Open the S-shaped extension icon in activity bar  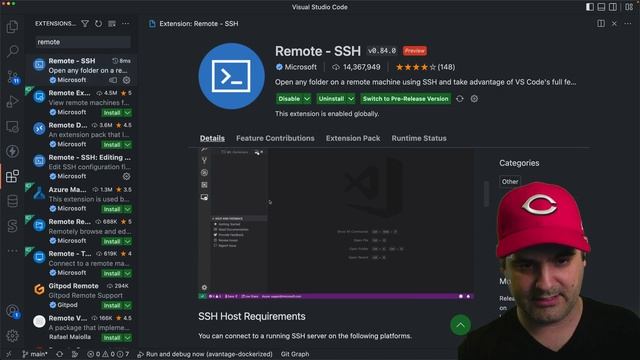pyautogui.click(x=12, y=226)
